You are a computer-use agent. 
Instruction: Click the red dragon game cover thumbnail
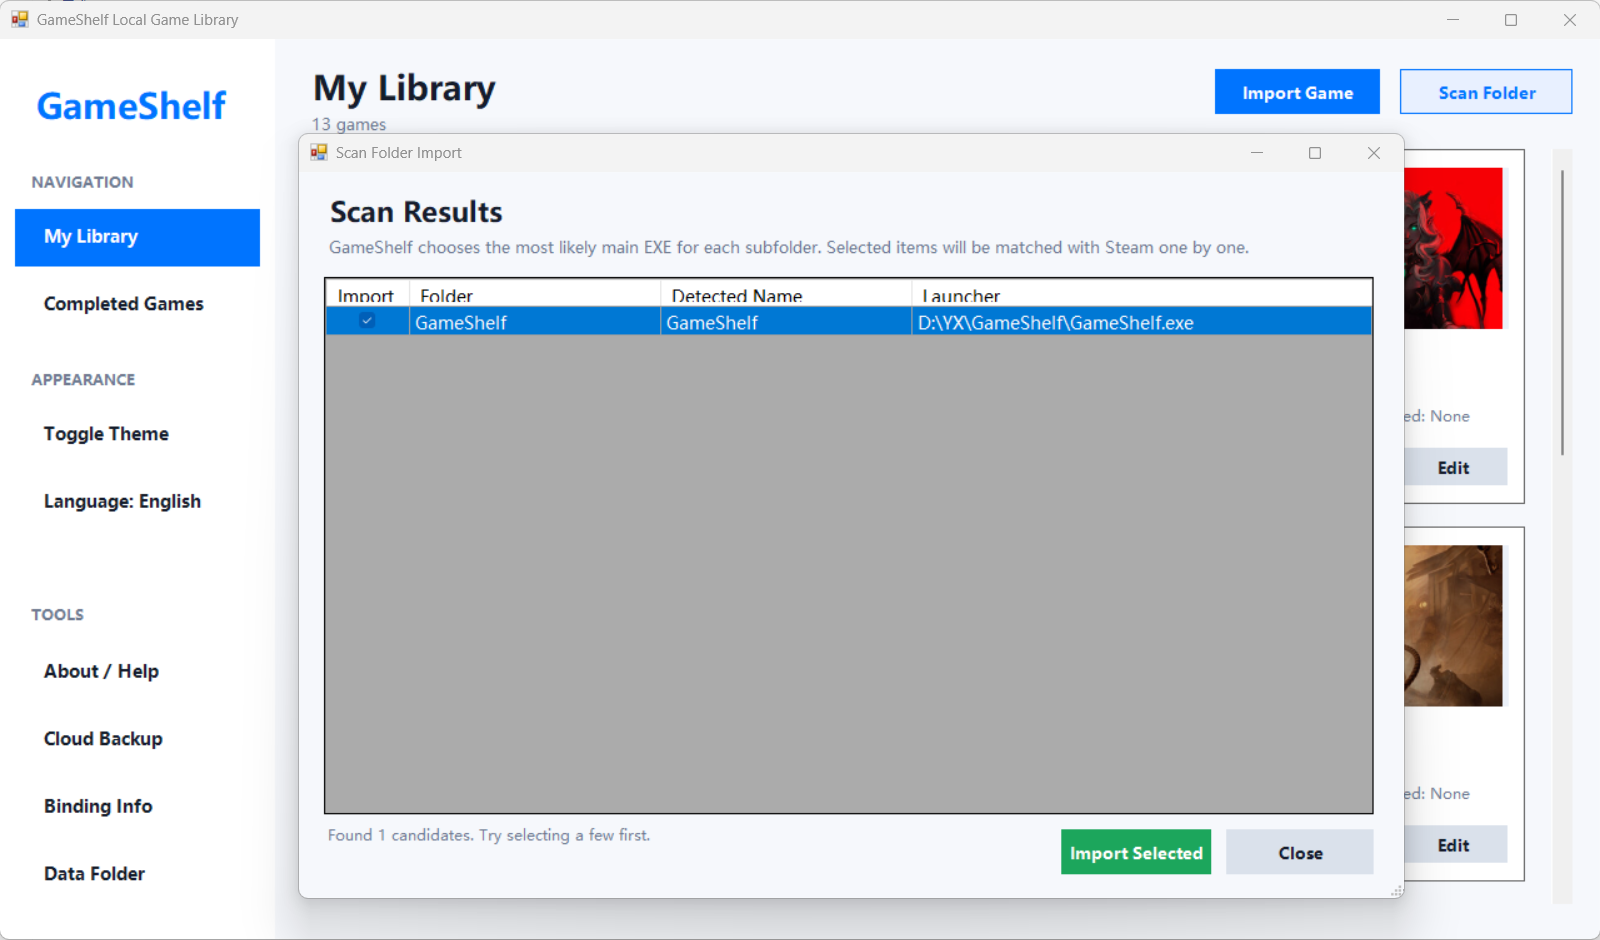coord(1453,248)
